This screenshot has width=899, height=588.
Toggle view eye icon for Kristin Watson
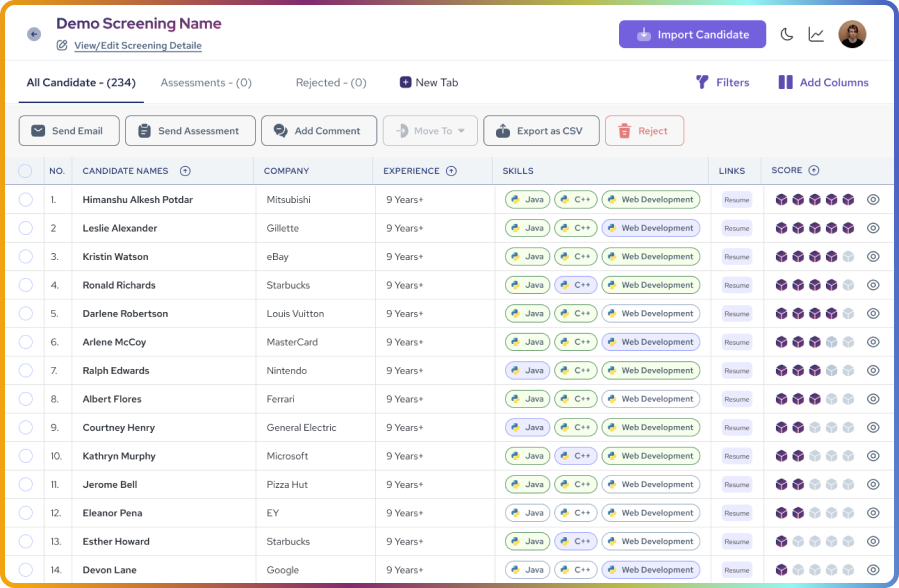(x=873, y=256)
